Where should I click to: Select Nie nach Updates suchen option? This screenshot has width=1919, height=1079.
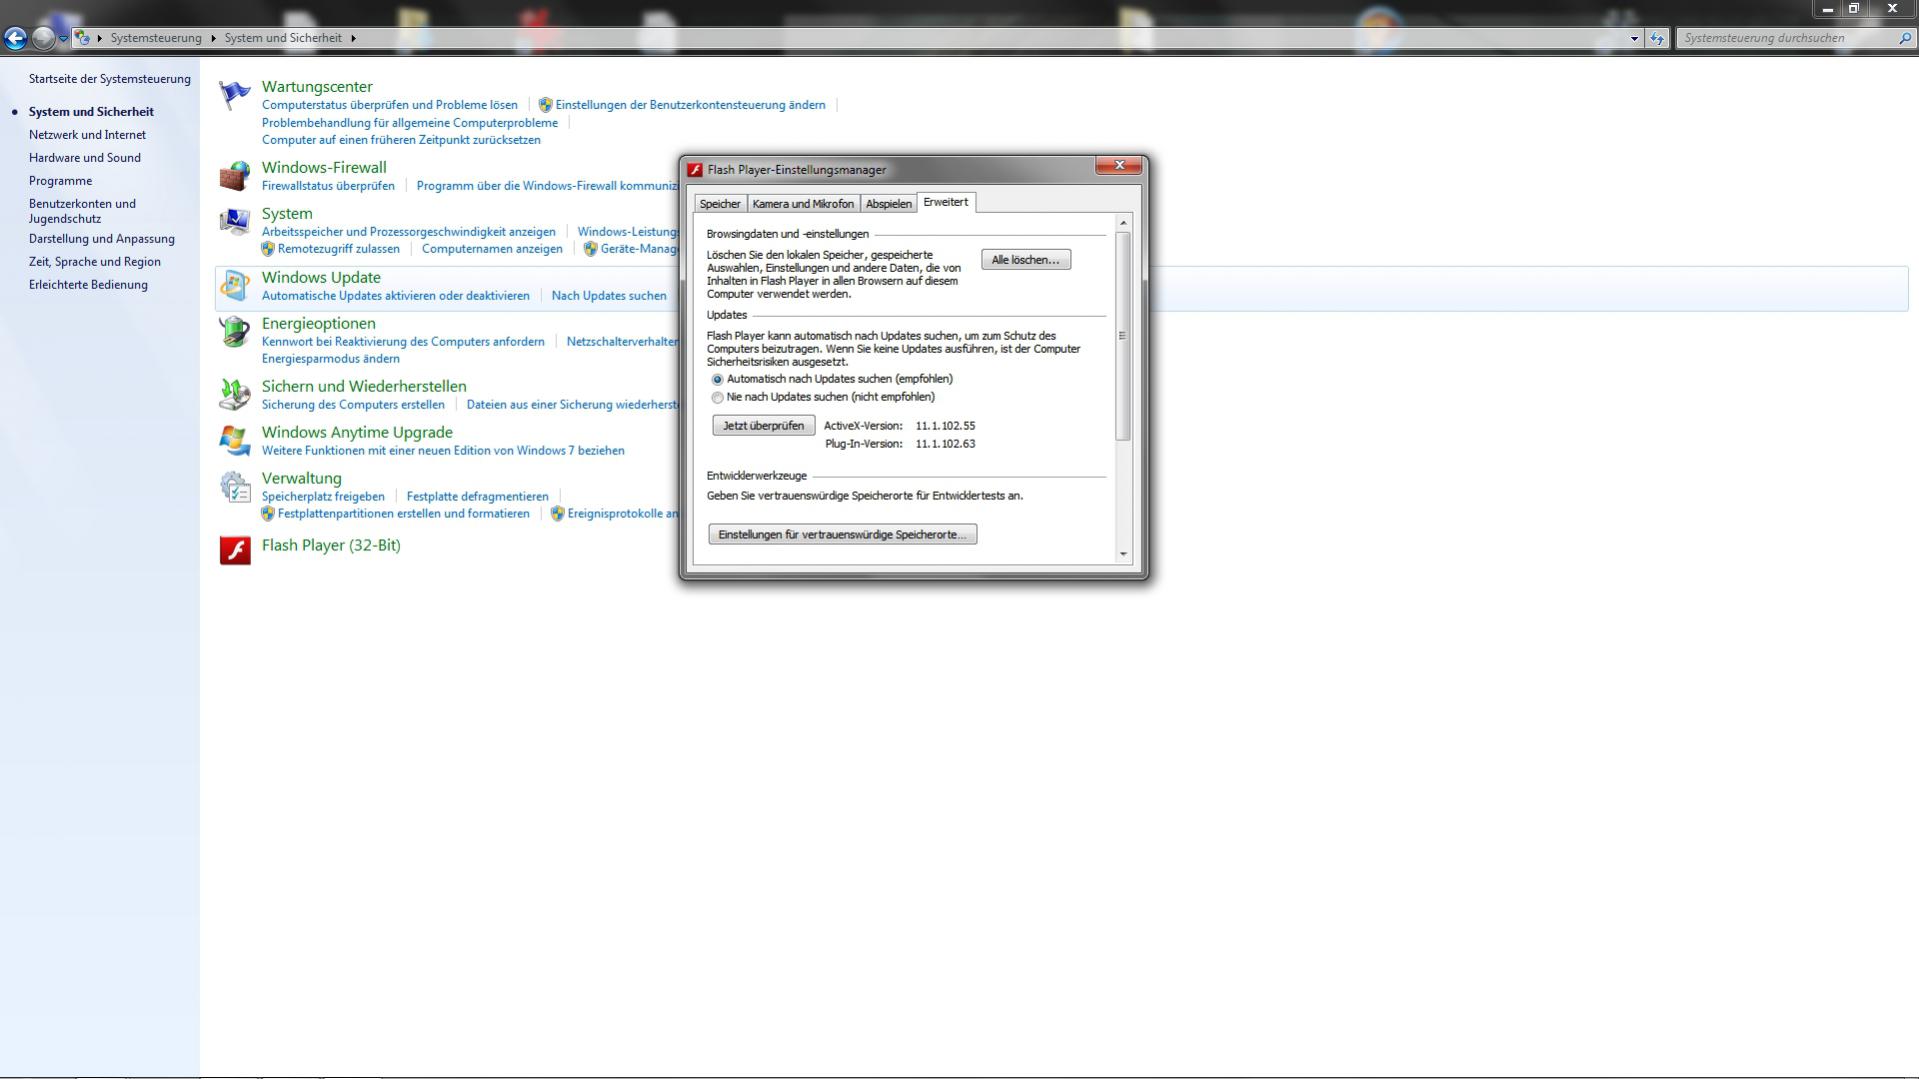click(717, 398)
